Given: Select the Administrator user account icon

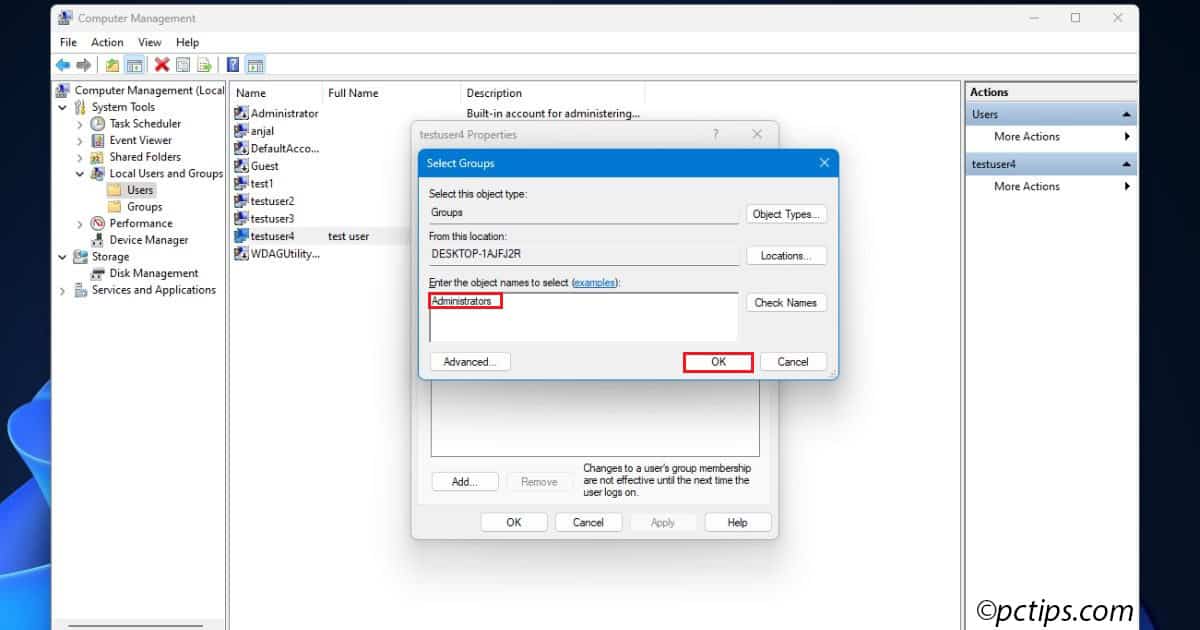Looking at the screenshot, I should [241, 113].
